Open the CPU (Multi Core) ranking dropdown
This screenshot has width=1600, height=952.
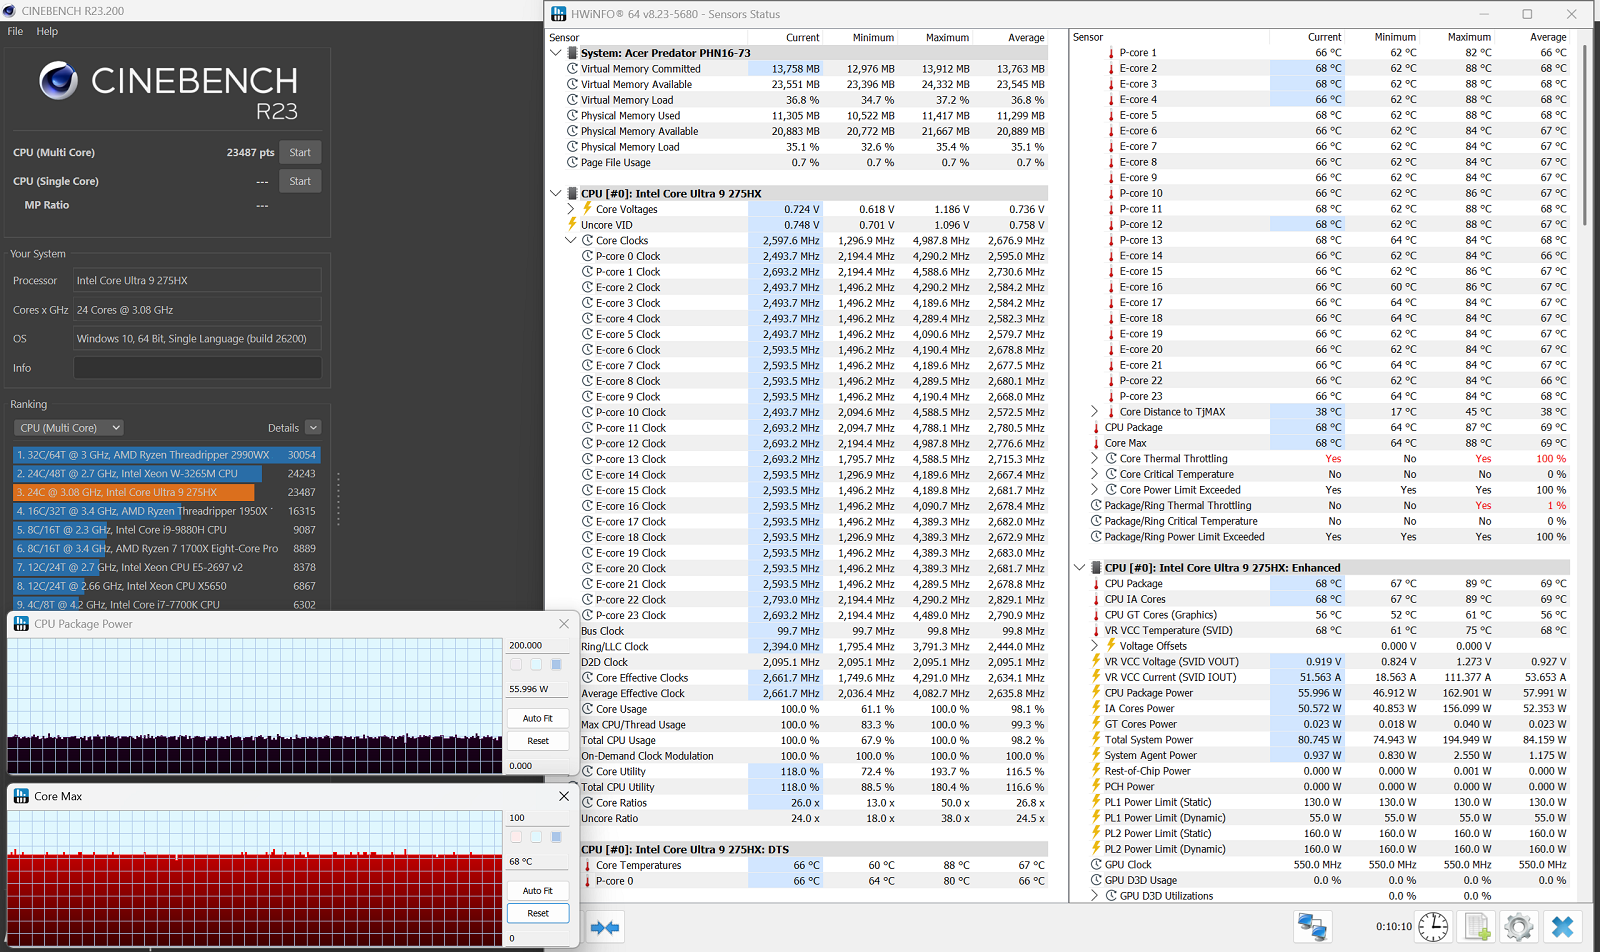68,428
